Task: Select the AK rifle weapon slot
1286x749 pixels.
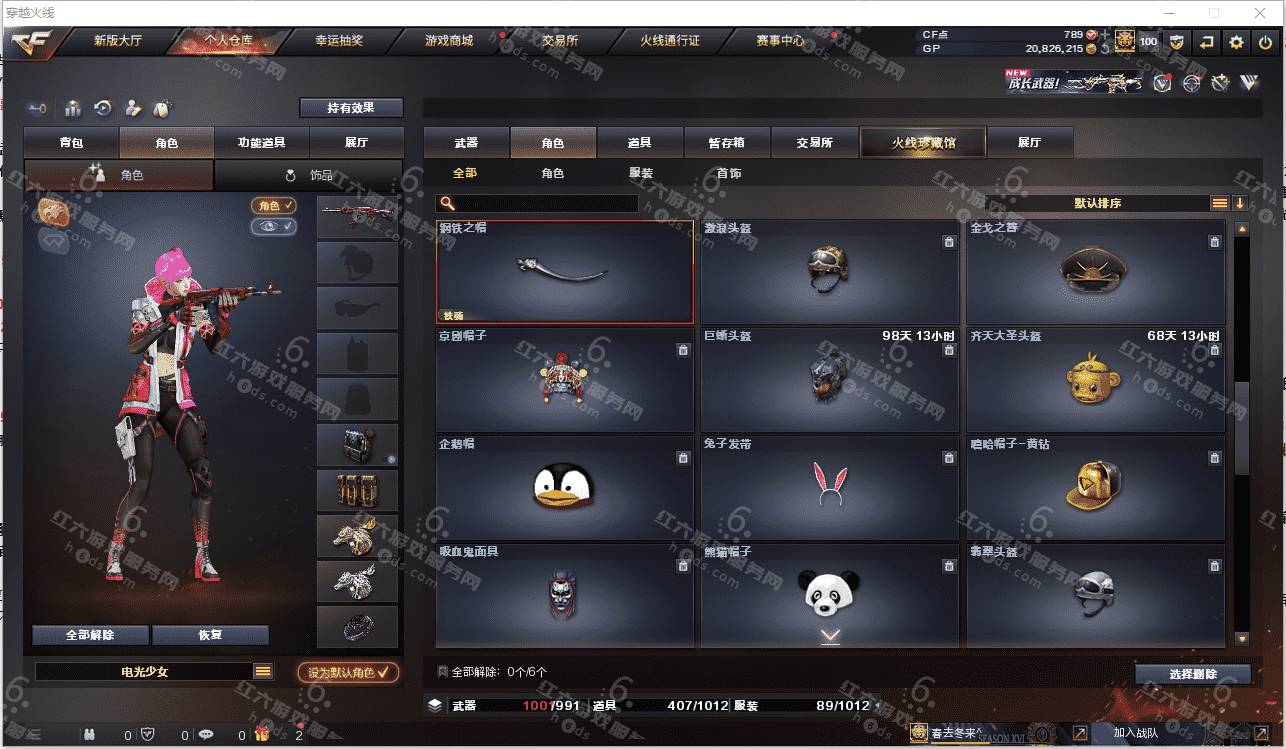Action: click(x=357, y=217)
